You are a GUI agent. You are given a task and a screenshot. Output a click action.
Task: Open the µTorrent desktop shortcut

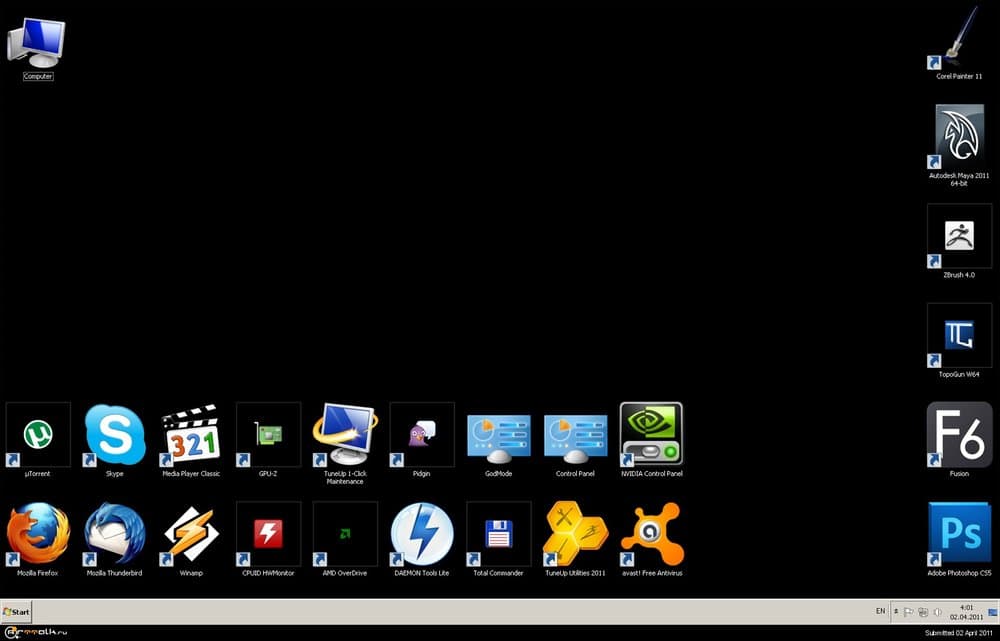click(38, 435)
